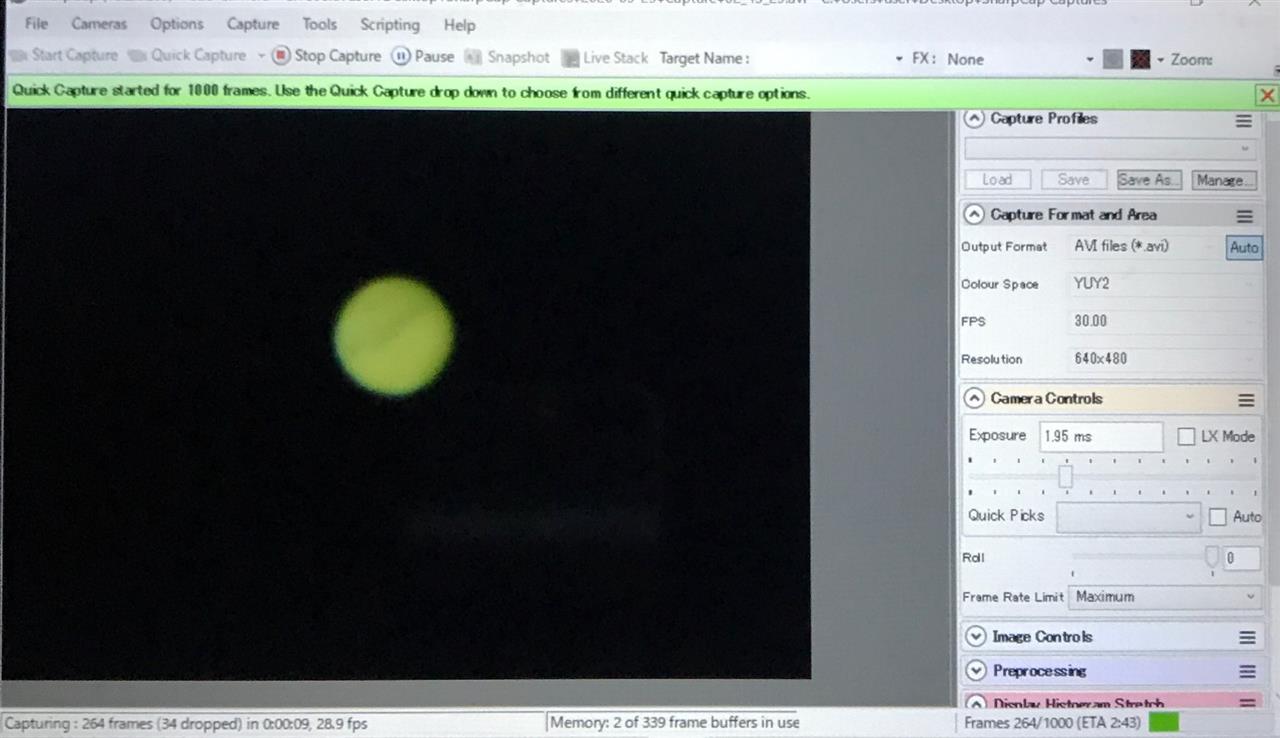
Task: Open the Capture Format and Area menu icon
Action: tap(1244, 216)
